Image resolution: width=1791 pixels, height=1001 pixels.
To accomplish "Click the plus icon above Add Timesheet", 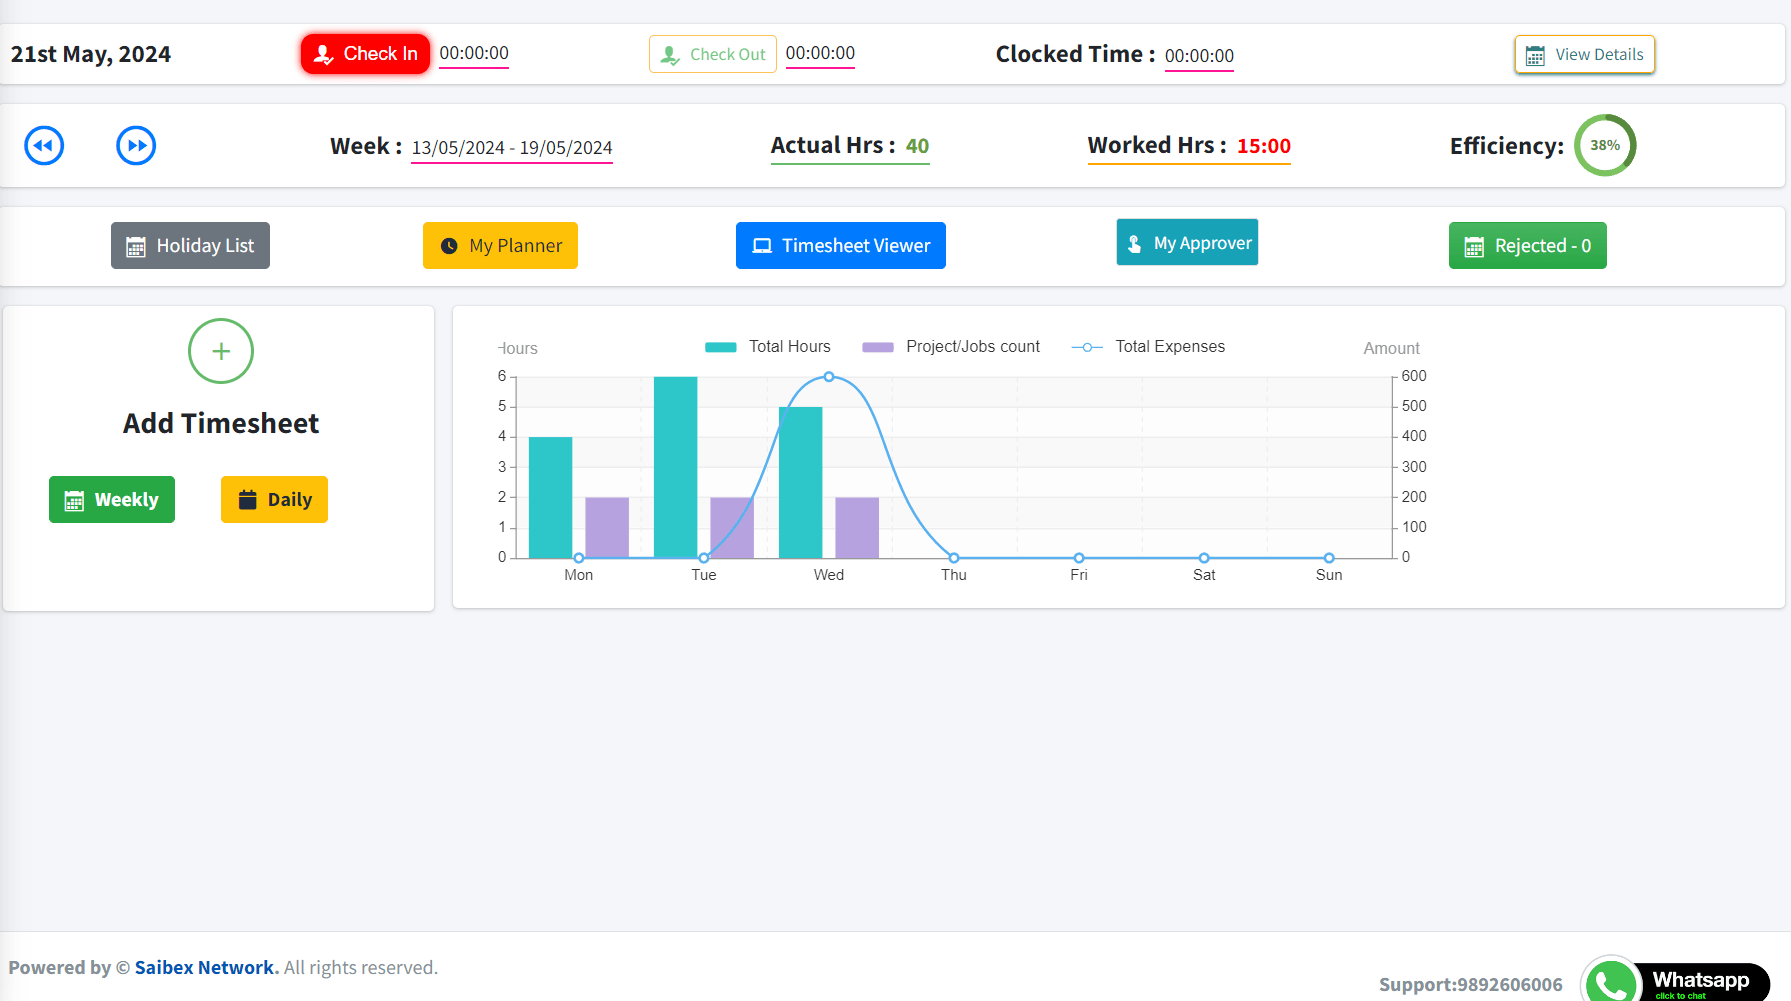I will point(220,351).
